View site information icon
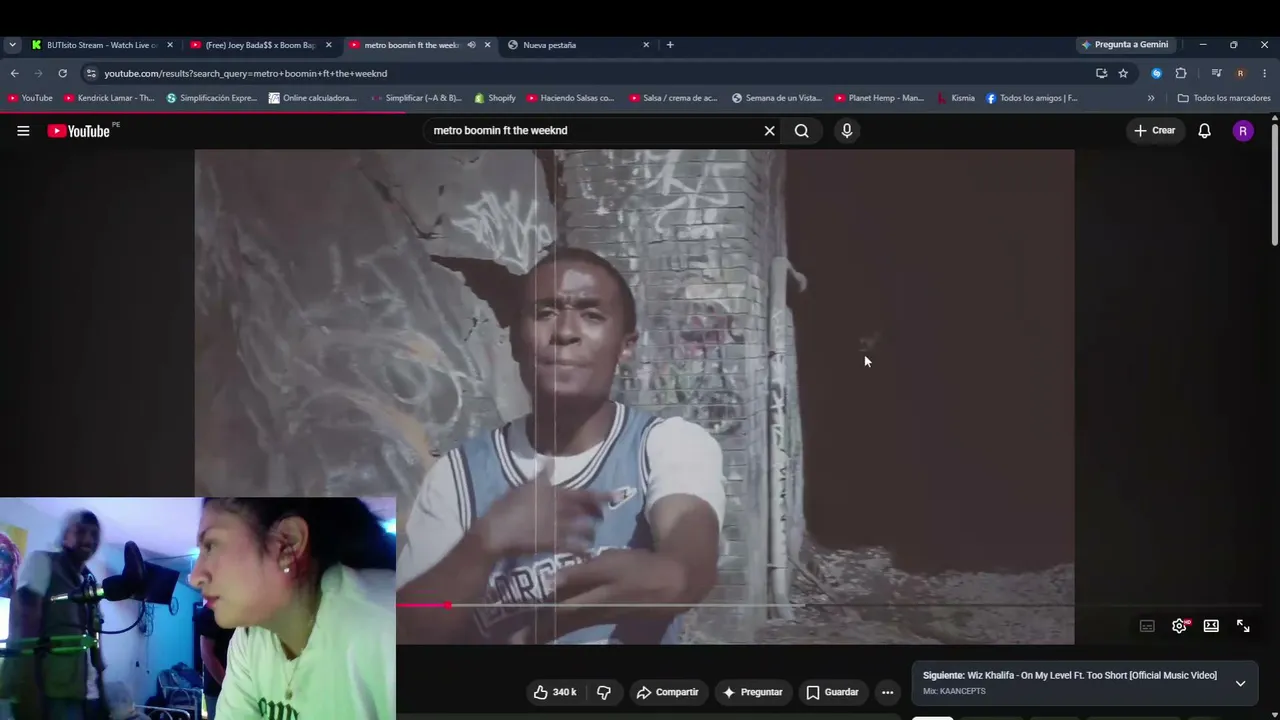This screenshot has height=720, width=1280. (x=91, y=73)
